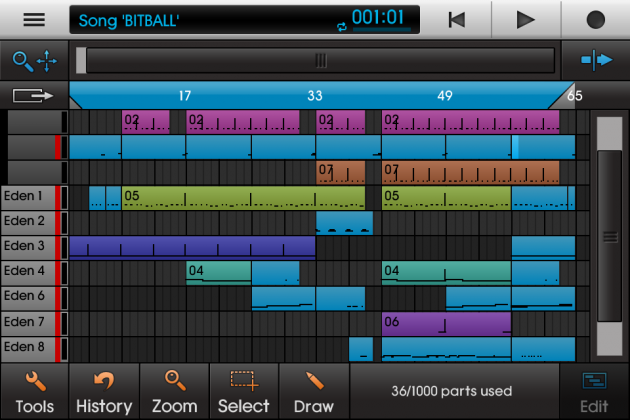Select the Eden 3 track header
This screenshot has height=420, width=630.
tap(28, 248)
